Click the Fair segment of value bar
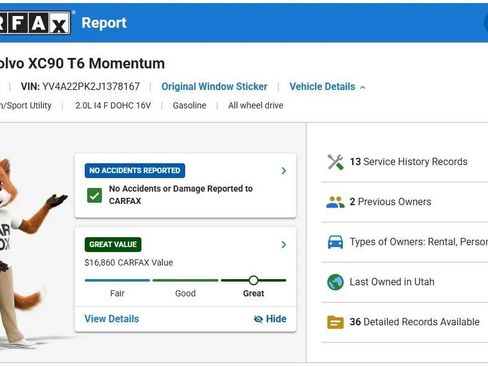The width and height of the screenshot is (488, 366). tap(117, 280)
